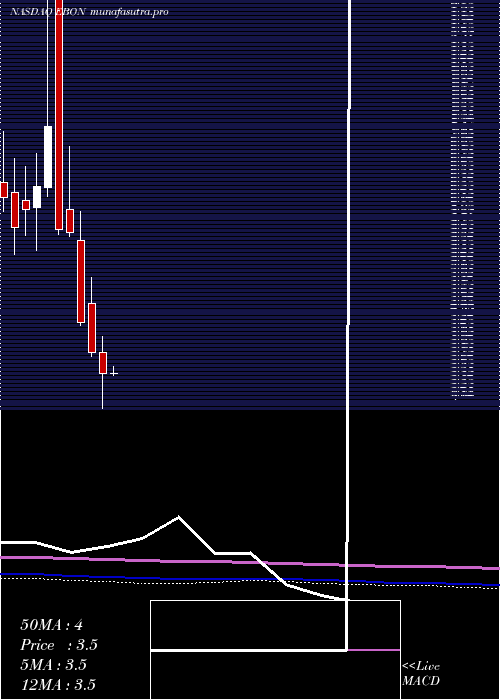Click the Price : 3.5 value
500x700 pixels.
point(59,645)
